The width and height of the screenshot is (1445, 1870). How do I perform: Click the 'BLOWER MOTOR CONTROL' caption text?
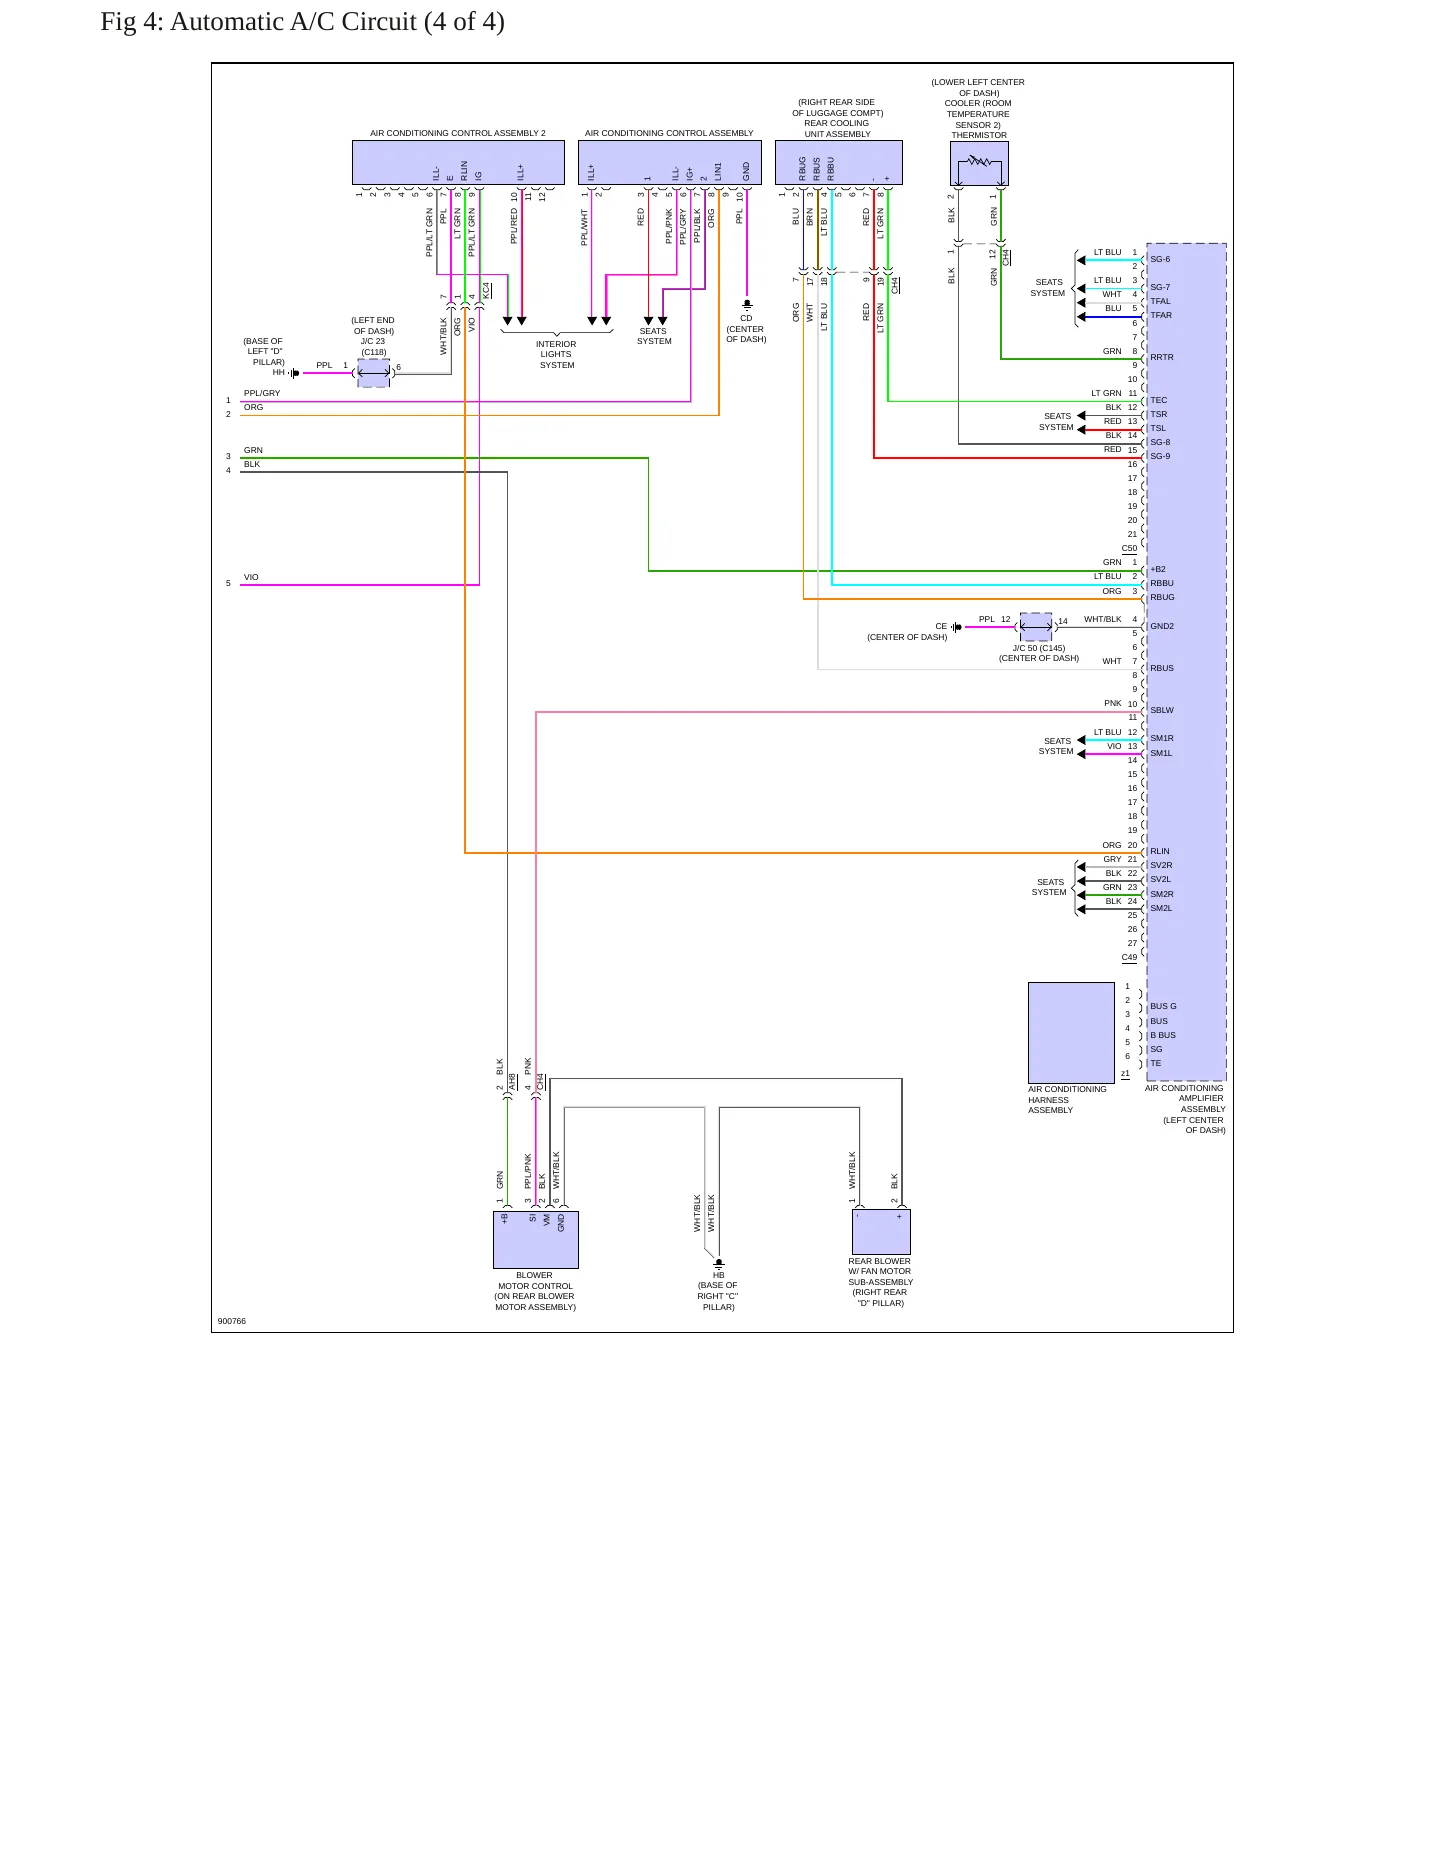535,1281
